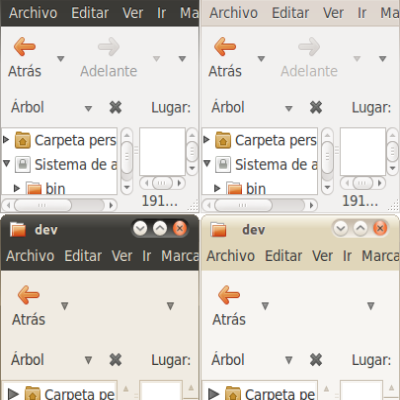Close the Árbol side pane in dark dev window
This screenshot has width=400, height=400.
point(115,360)
